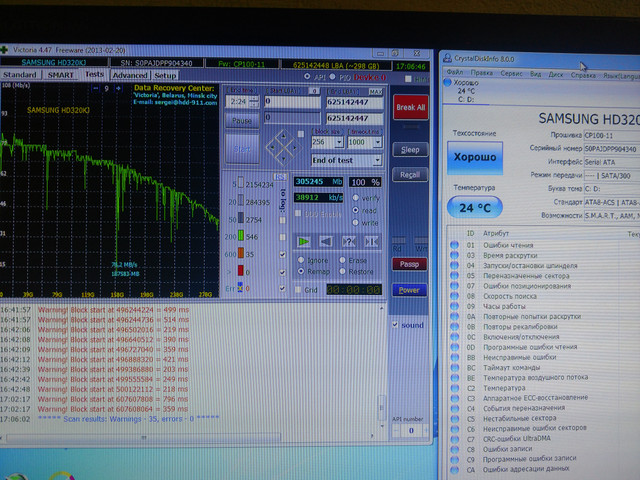Image resolution: width=640 pixels, height=480 pixels.
Task: Select the API radio button
Action: pos(307,76)
